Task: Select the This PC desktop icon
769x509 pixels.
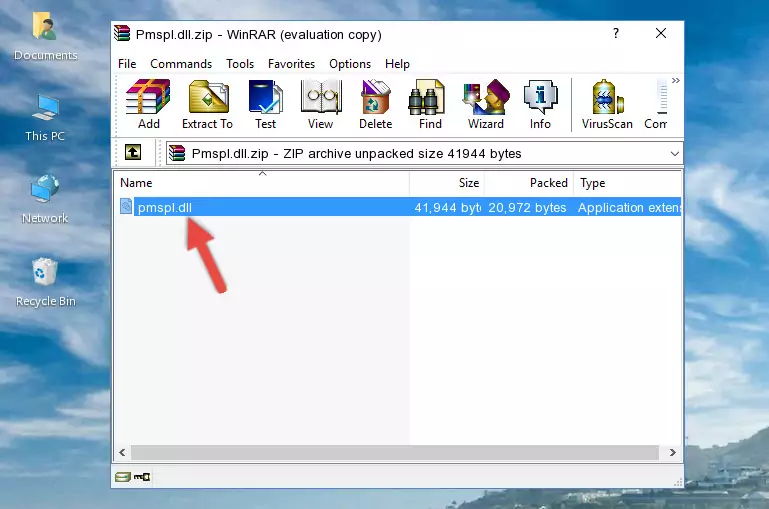Action: click(45, 118)
